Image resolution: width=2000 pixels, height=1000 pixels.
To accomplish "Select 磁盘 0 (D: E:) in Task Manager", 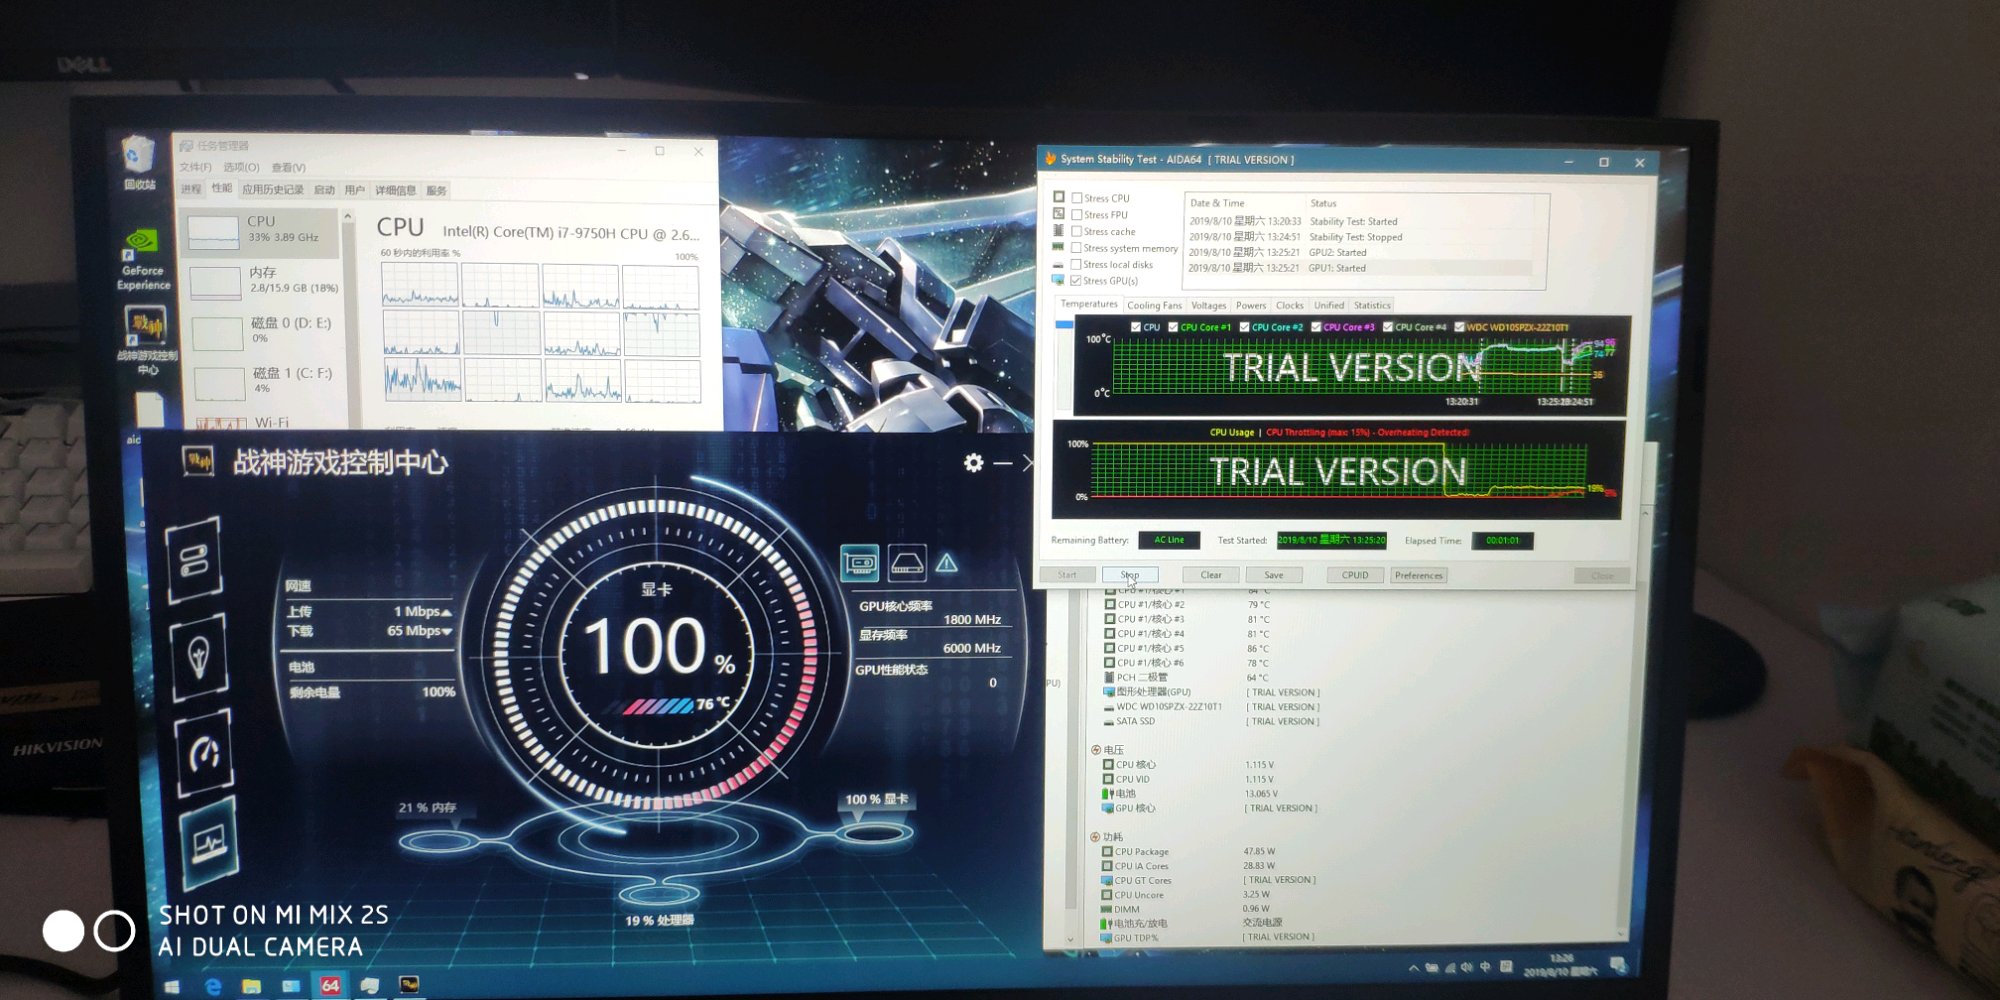I will click(266, 331).
